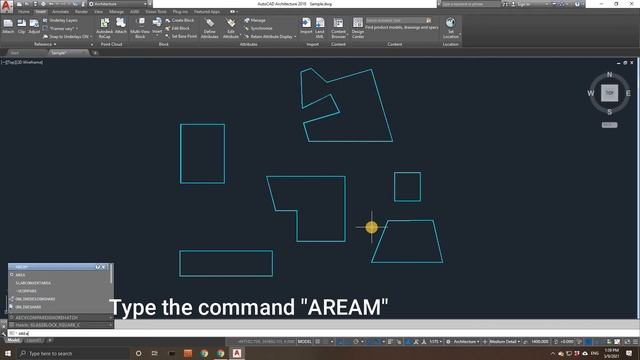This screenshot has height=360, width=640.
Task: Toggle Snap to Underlays ON setting
Action: [66, 36]
